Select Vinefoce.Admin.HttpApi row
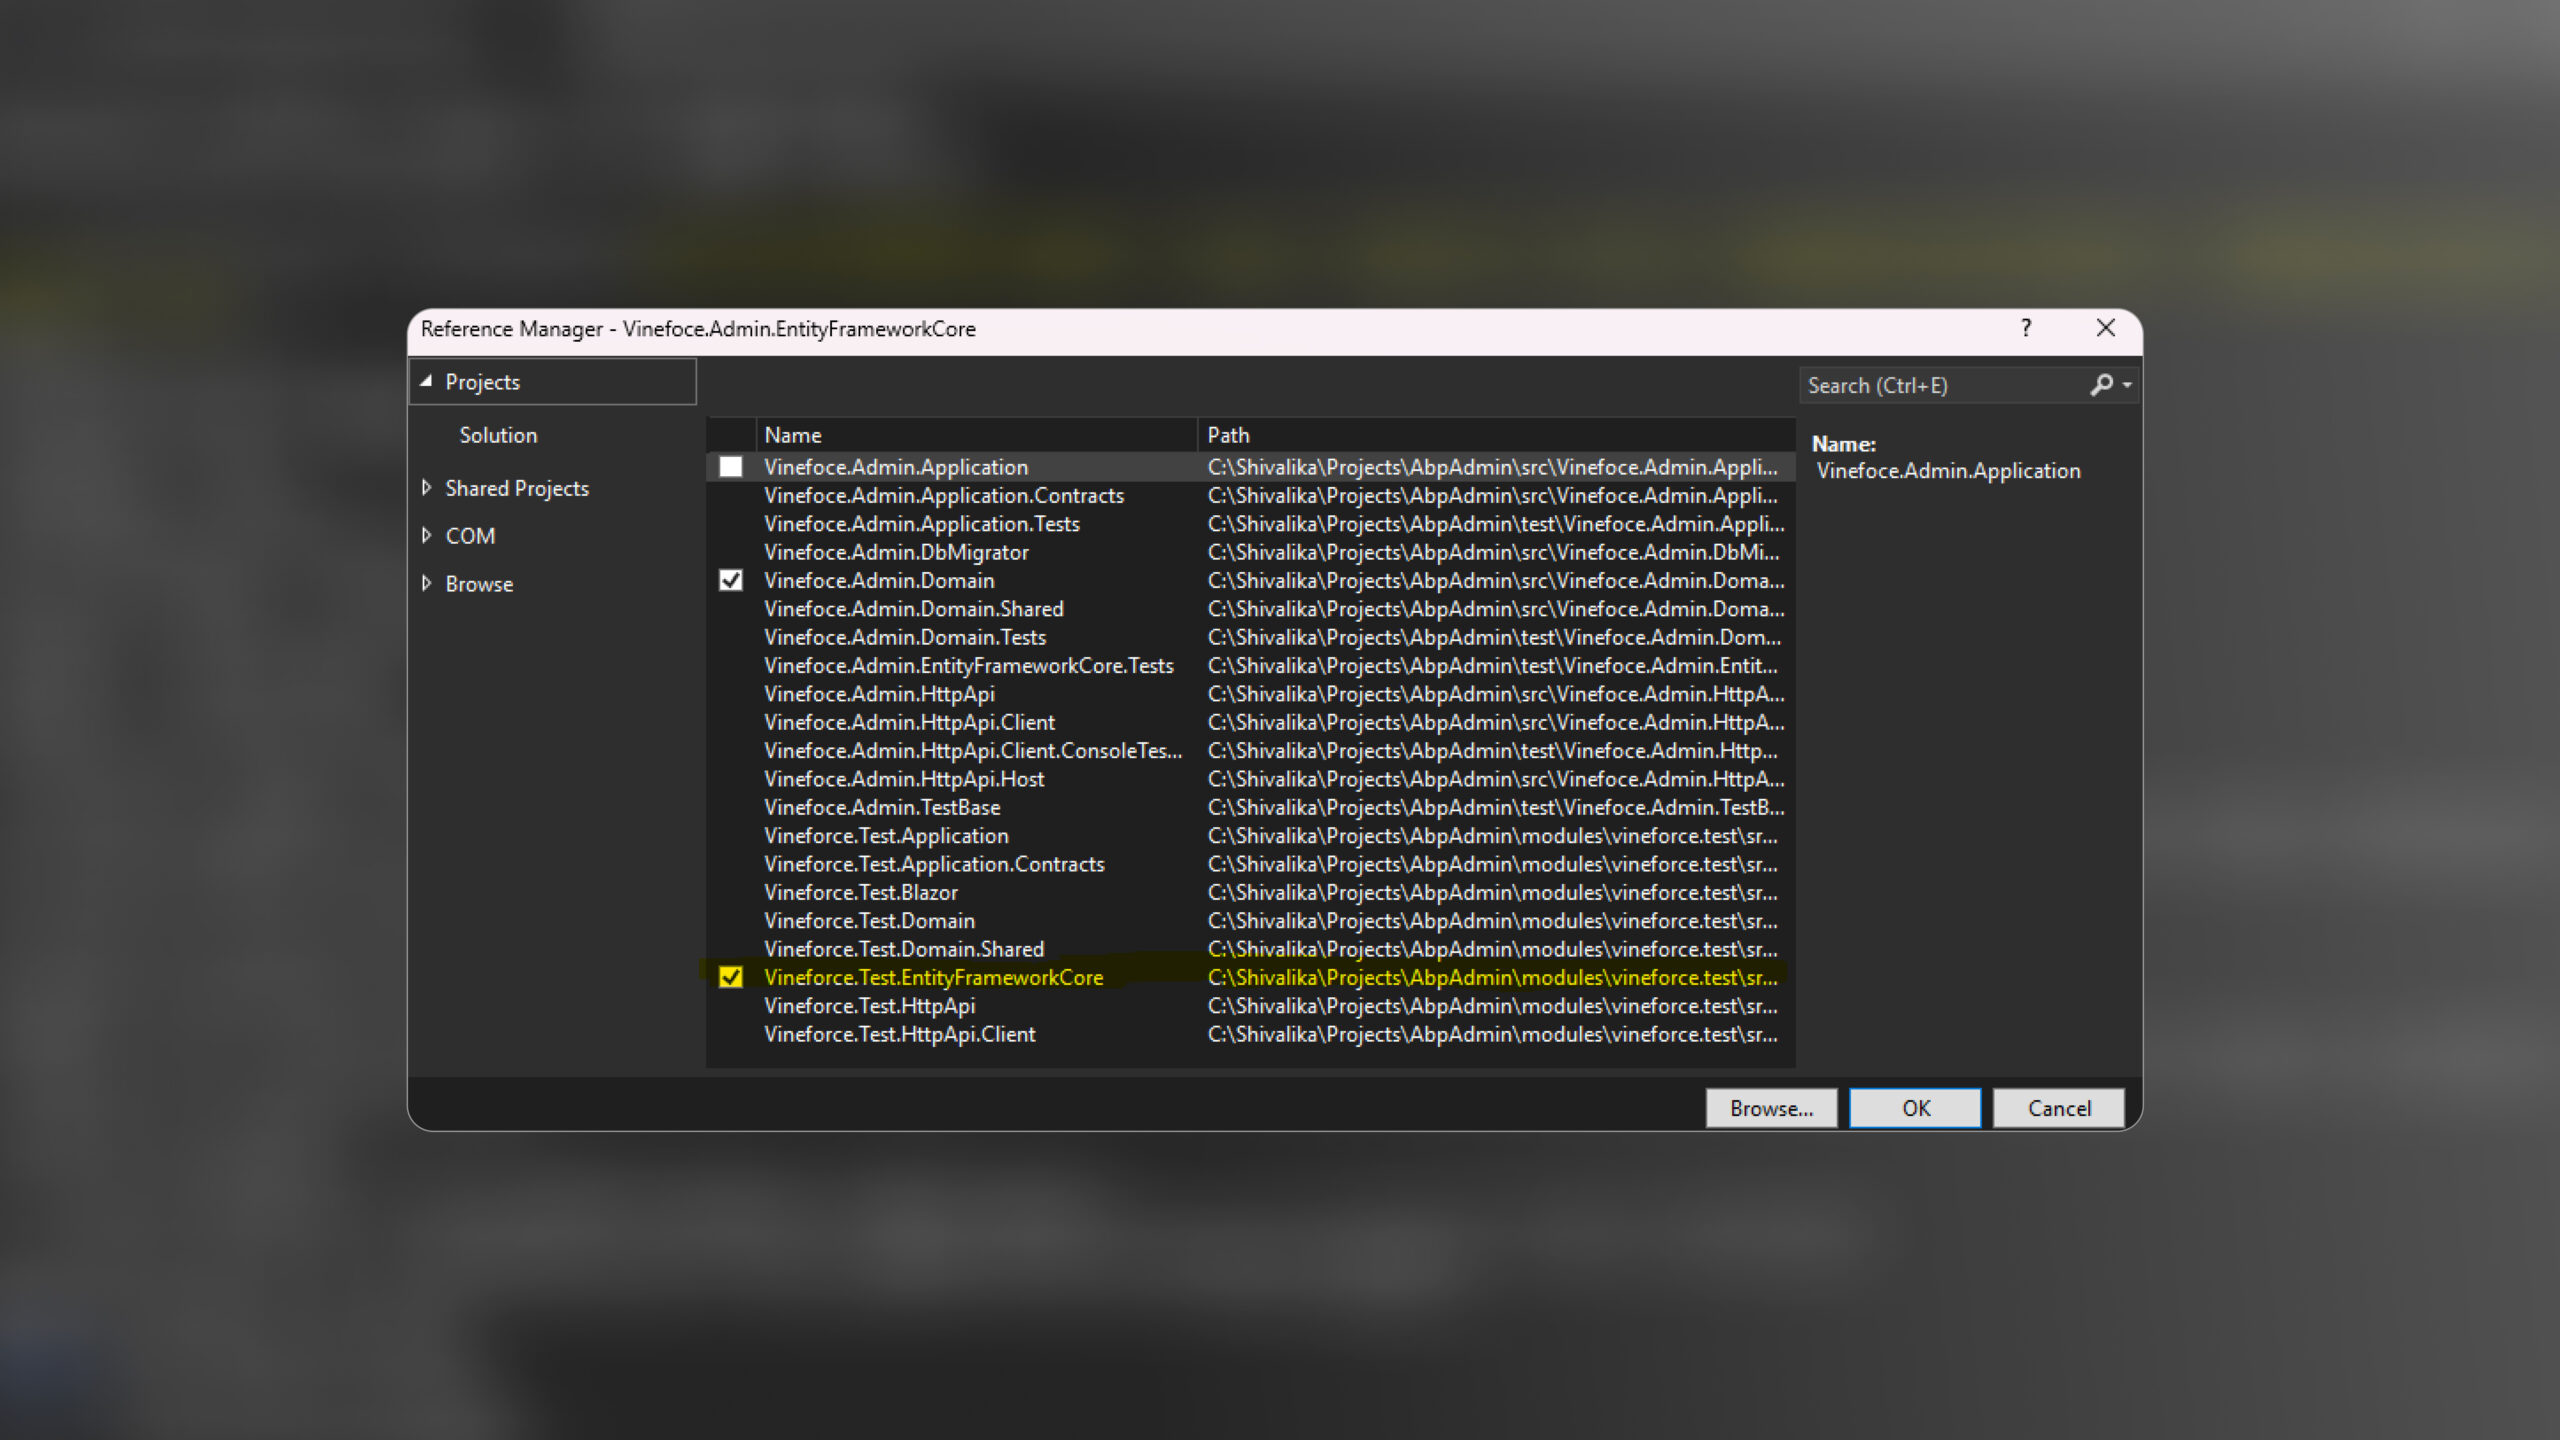The width and height of the screenshot is (2560, 1440). 1250,694
